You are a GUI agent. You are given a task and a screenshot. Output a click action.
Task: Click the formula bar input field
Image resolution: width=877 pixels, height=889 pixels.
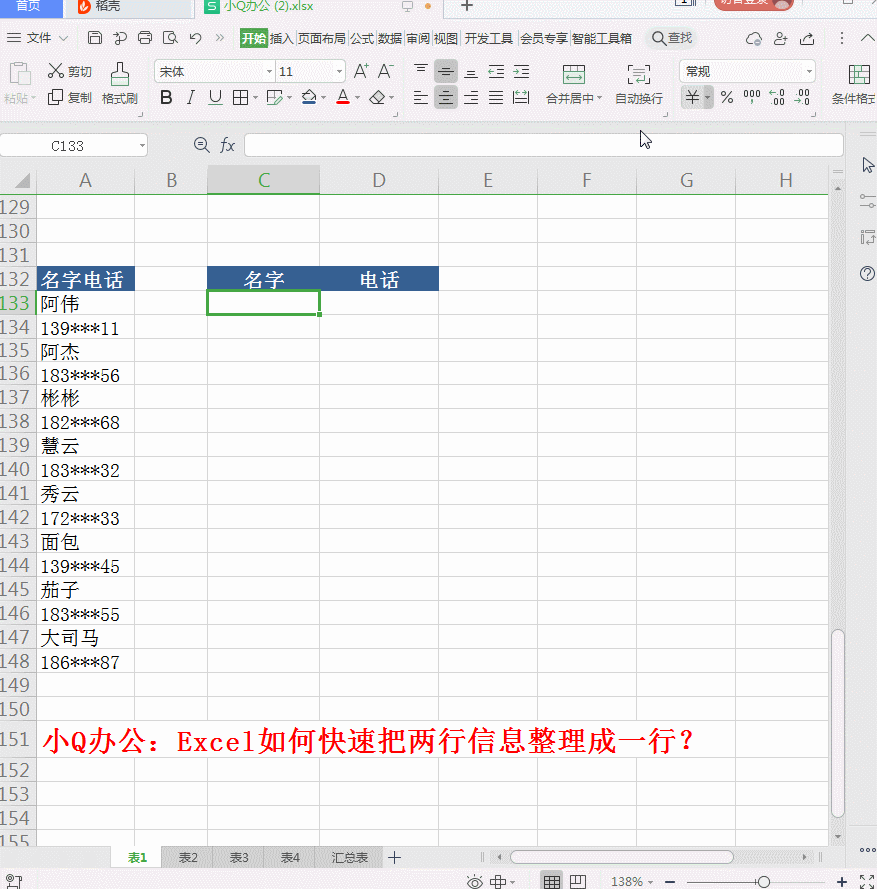[540, 145]
